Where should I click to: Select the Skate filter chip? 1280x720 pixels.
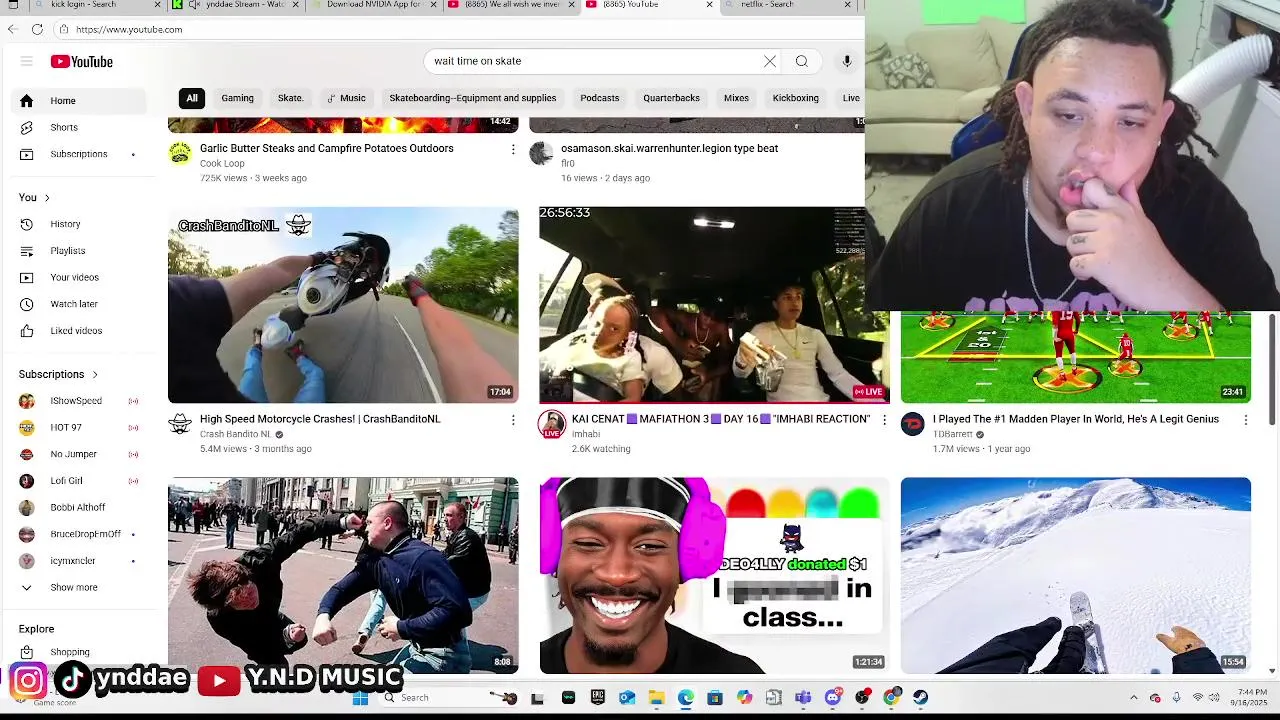pyautogui.click(x=291, y=98)
